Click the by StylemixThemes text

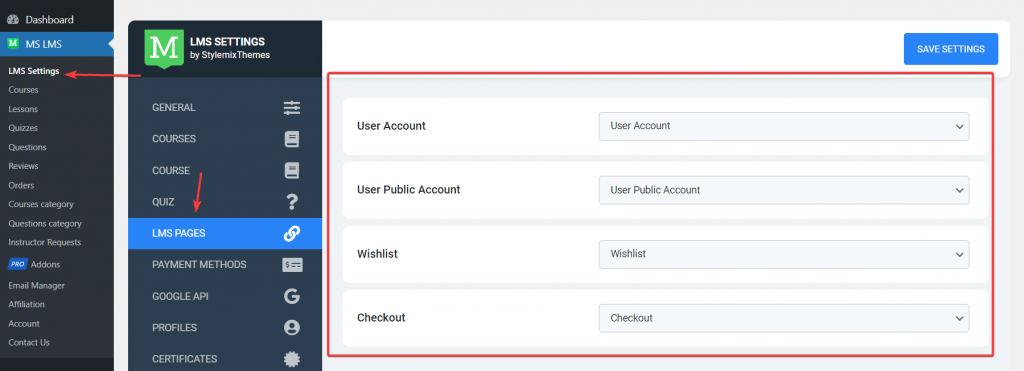230,55
